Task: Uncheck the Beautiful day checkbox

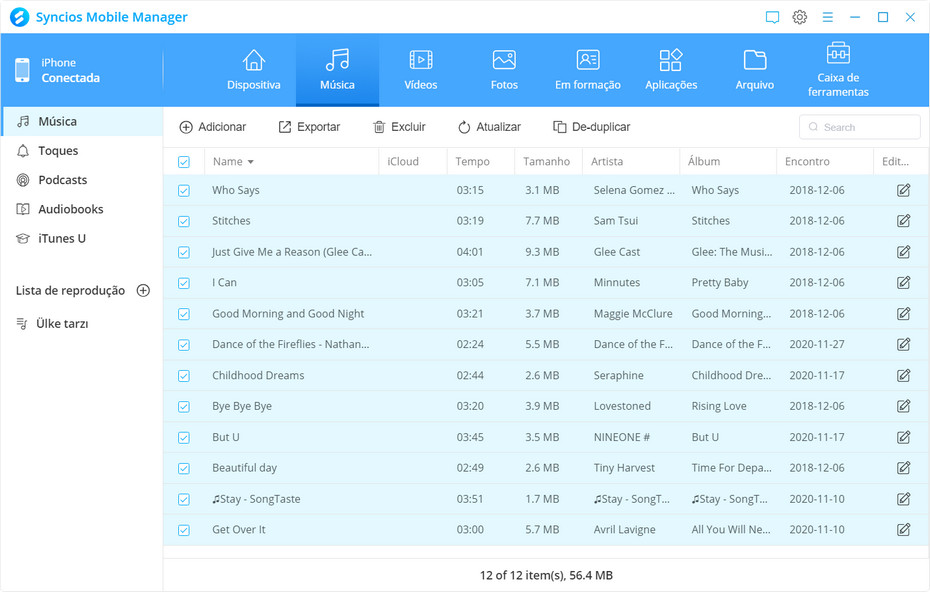Action: coord(184,468)
